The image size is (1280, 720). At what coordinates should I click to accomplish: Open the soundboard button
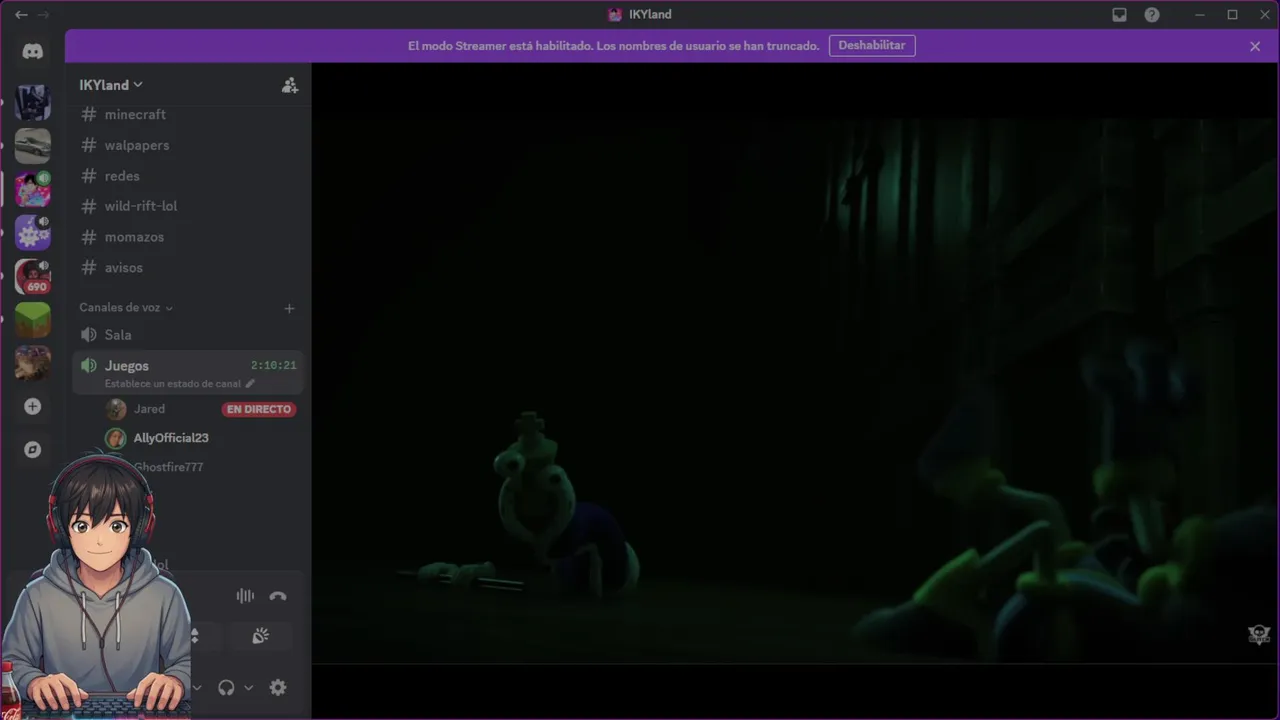[260, 636]
